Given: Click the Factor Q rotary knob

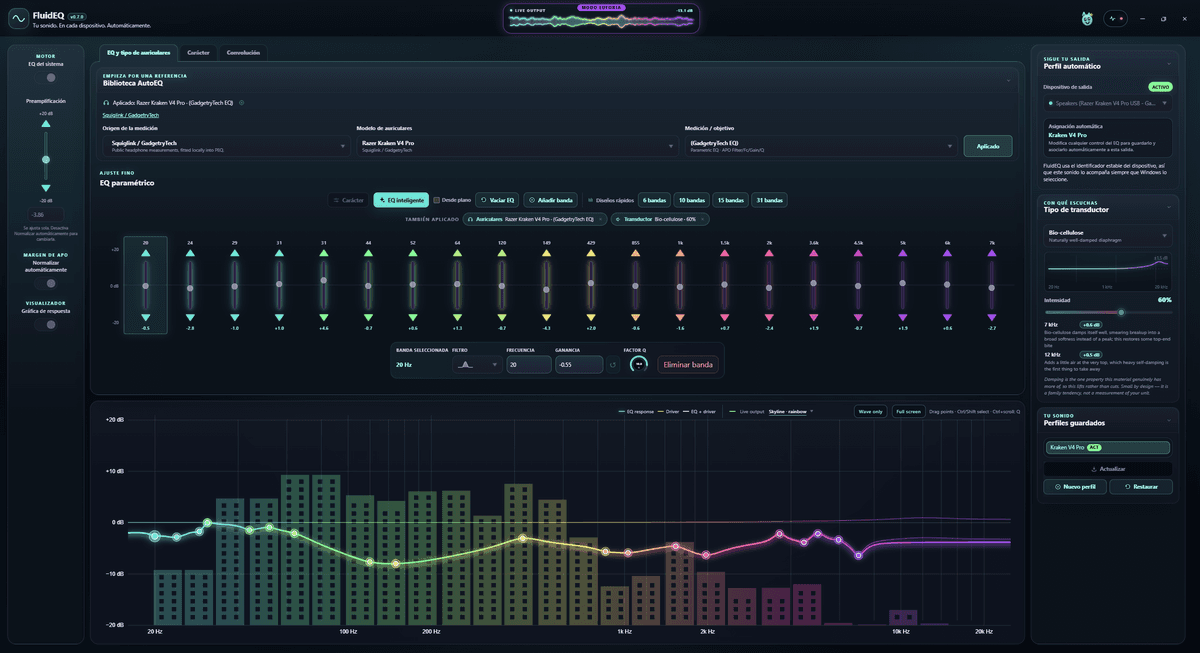Looking at the screenshot, I should pyautogui.click(x=639, y=365).
